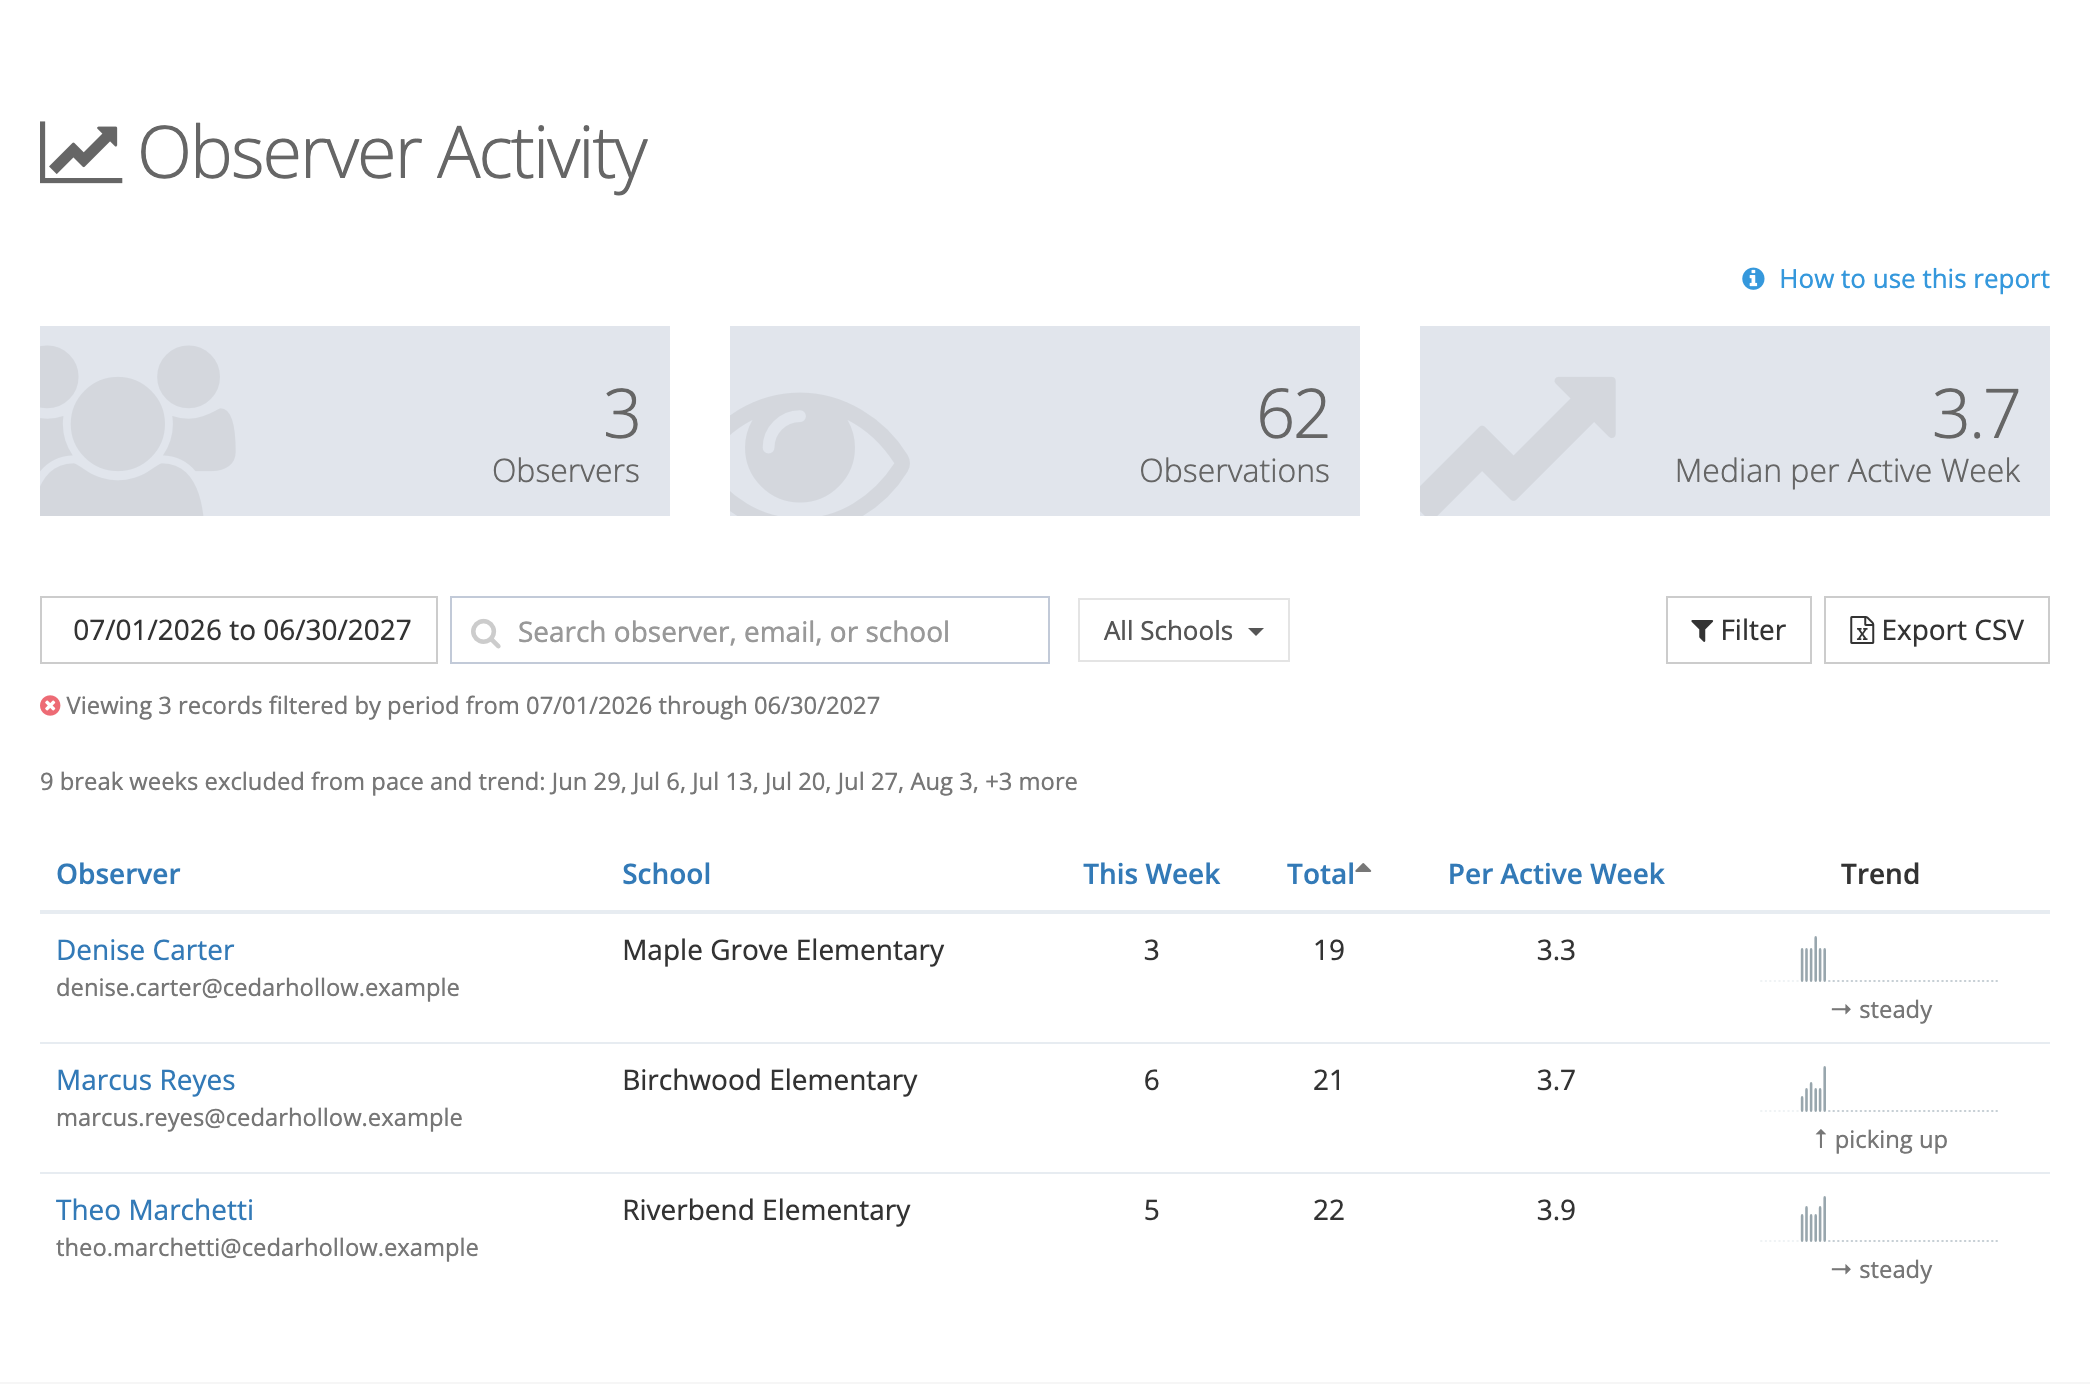Click the picking up trend label
The height and width of the screenshot is (1384, 2090).
tap(1880, 1140)
